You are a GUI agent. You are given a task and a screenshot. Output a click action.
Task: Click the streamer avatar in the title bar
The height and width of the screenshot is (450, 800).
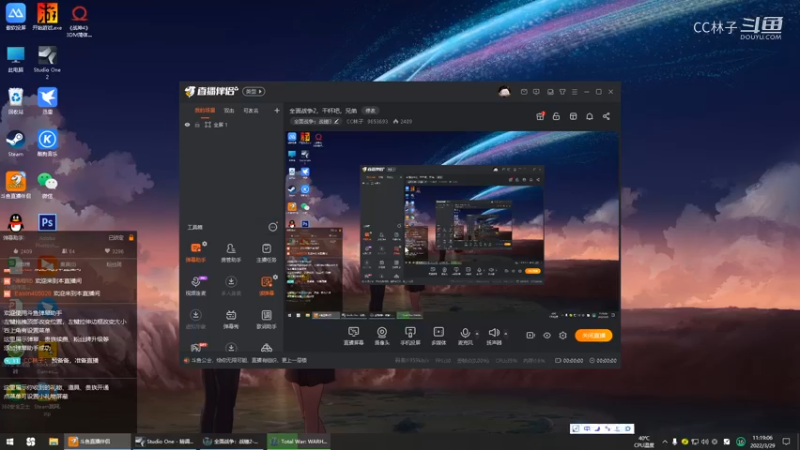pos(504,92)
